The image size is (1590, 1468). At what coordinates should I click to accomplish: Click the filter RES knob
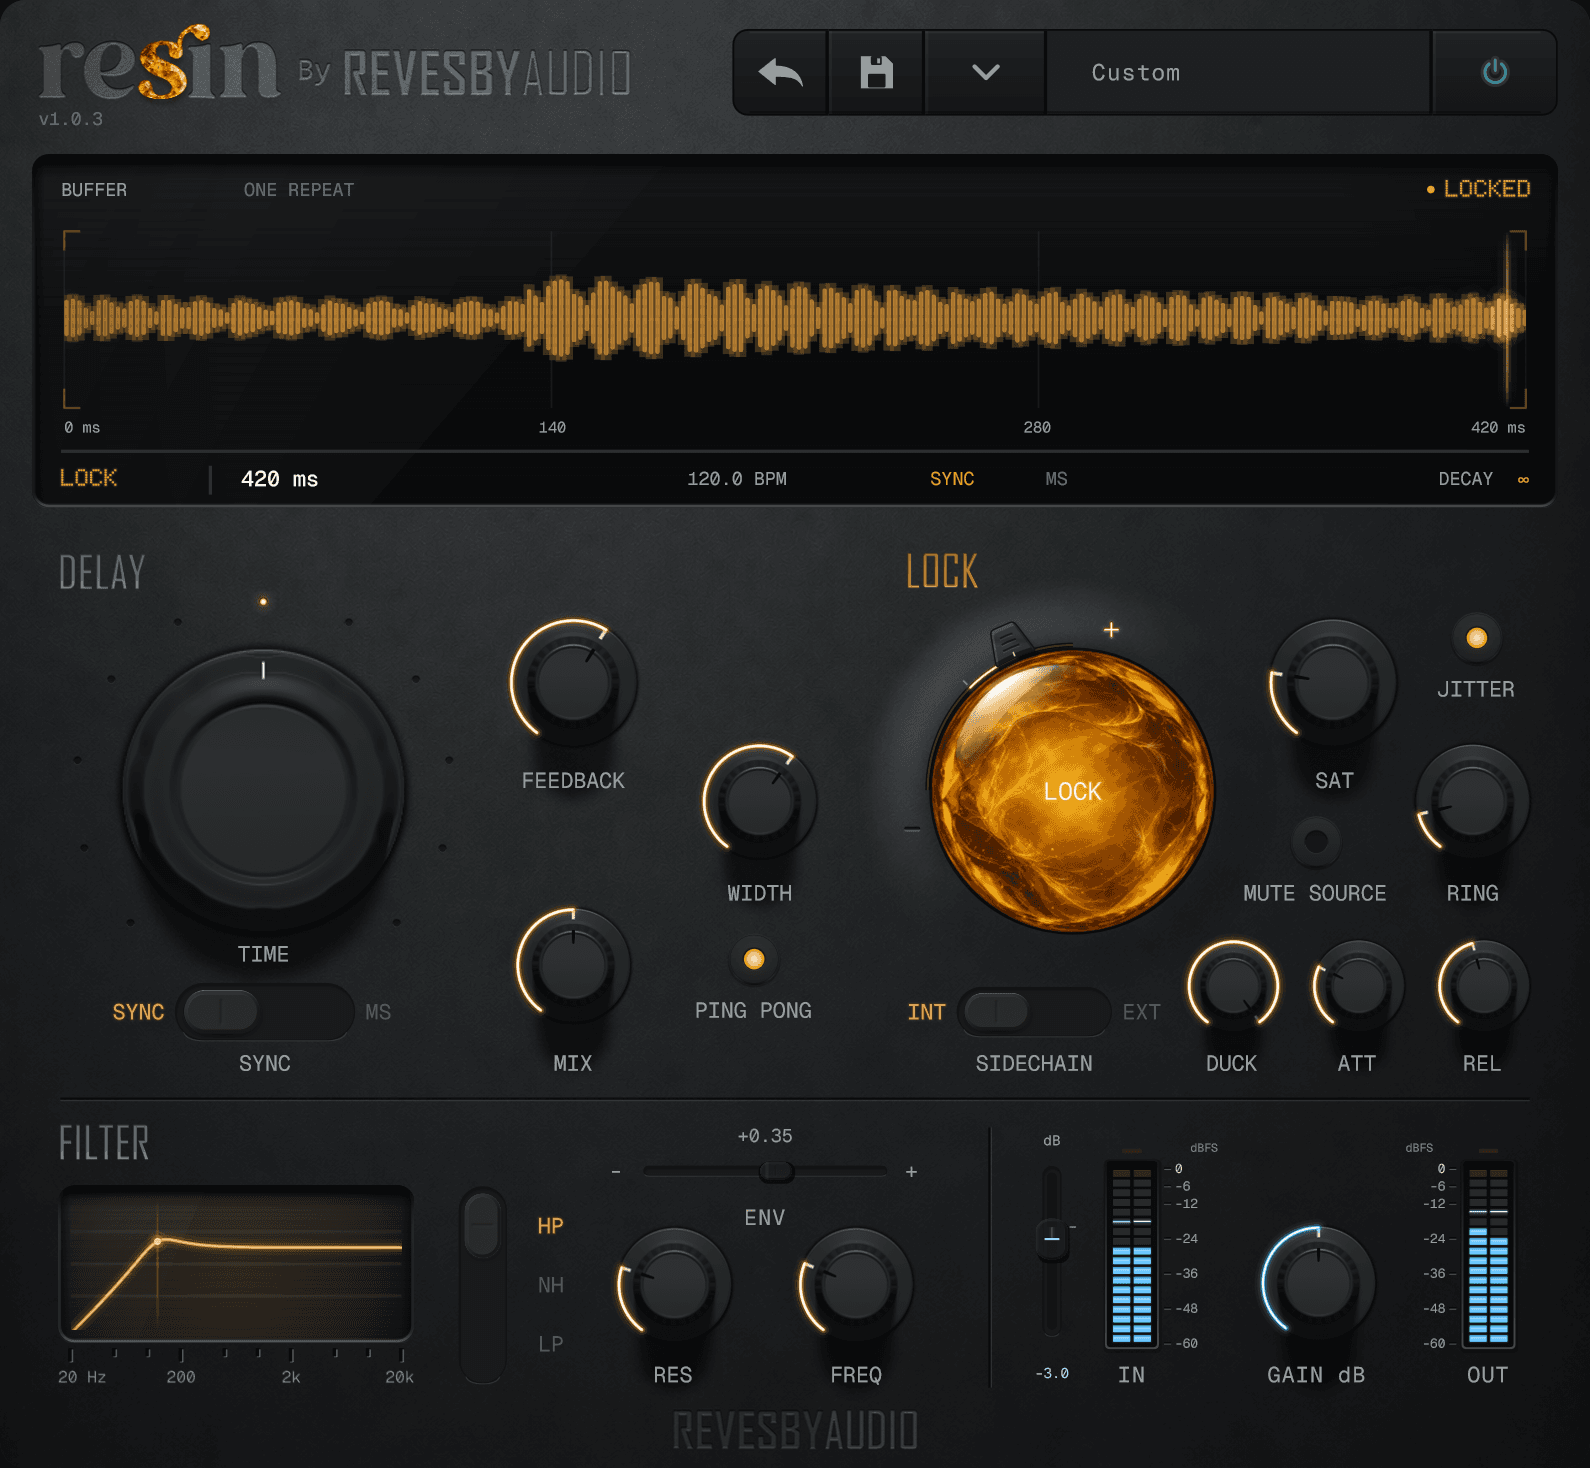pos(674,1284)
